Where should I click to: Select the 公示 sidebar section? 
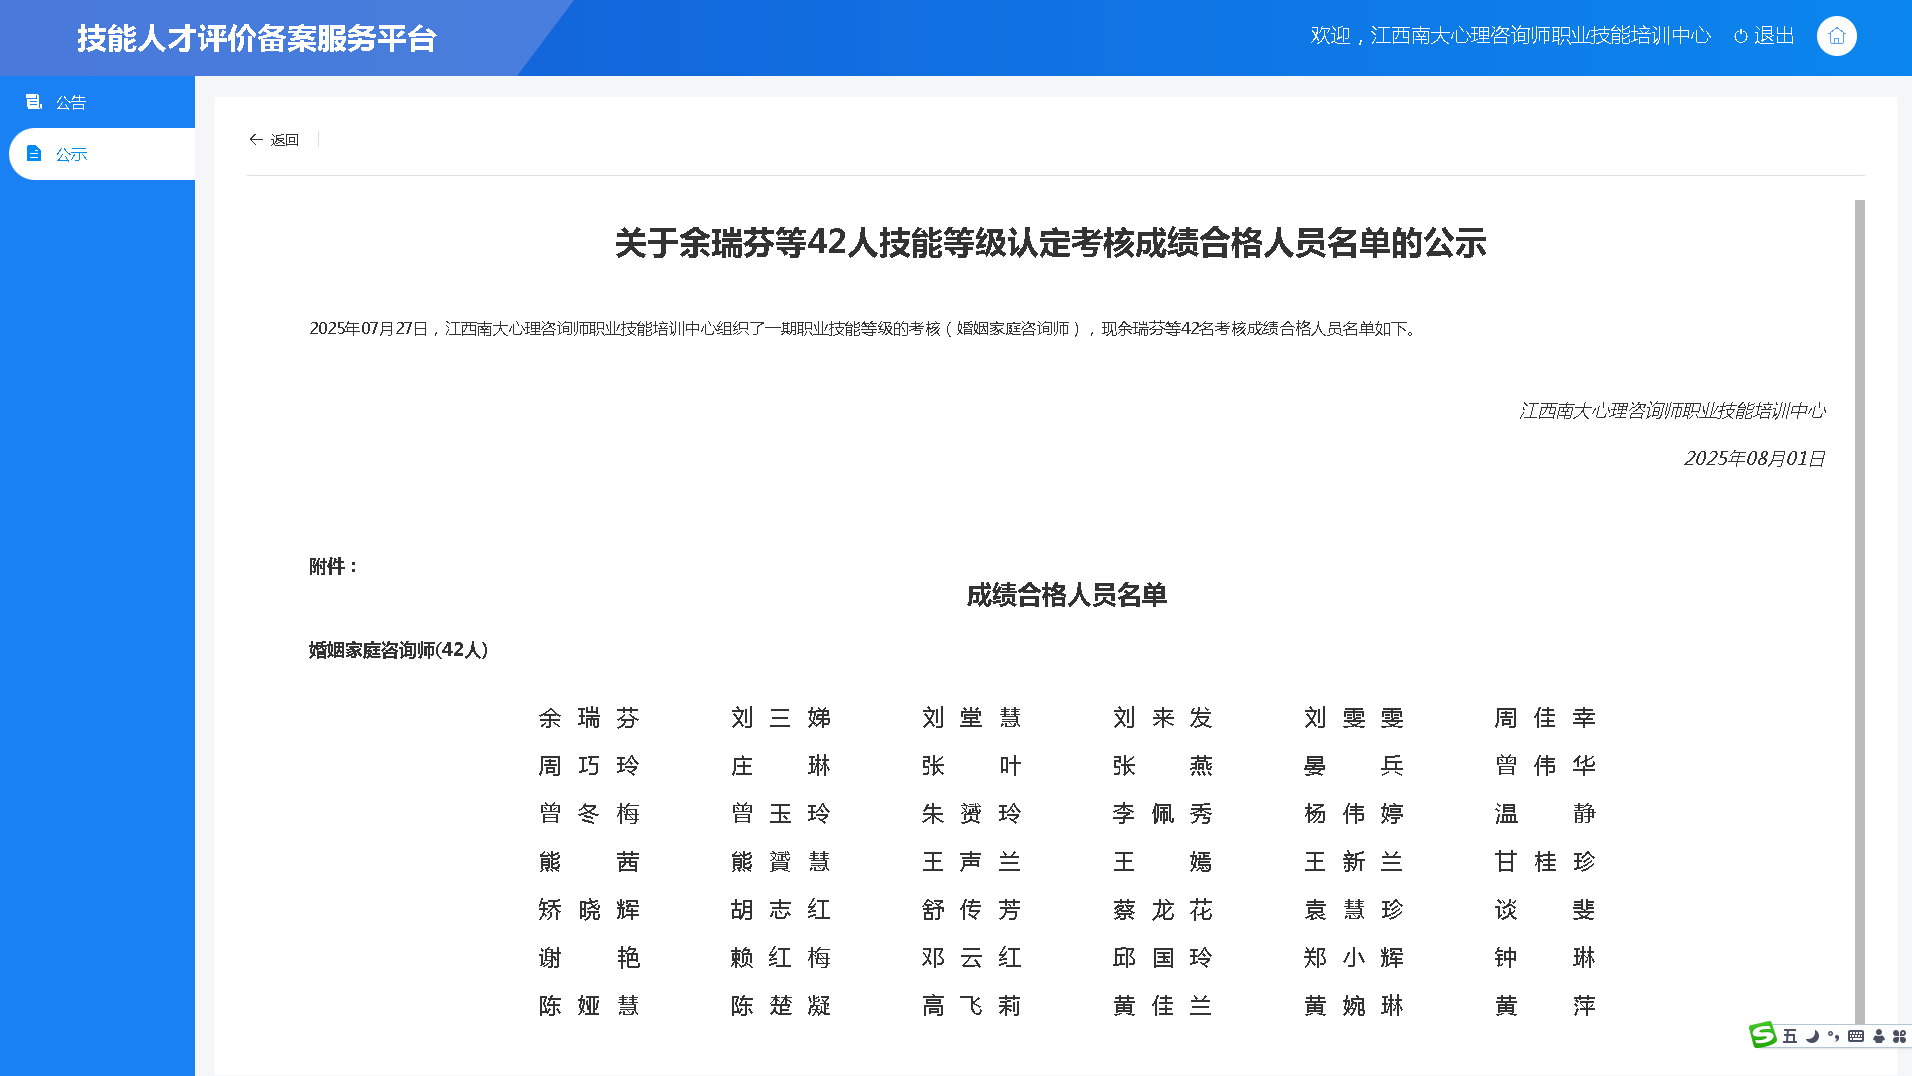point(70,153)
